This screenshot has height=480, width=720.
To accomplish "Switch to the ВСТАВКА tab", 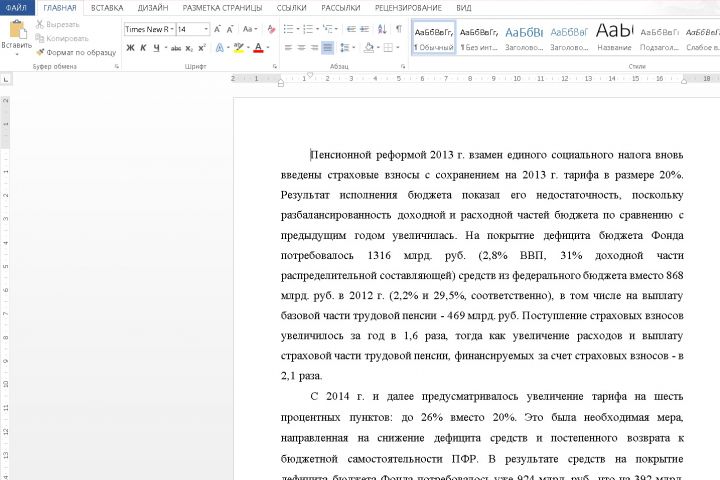I will pos(107,8).
